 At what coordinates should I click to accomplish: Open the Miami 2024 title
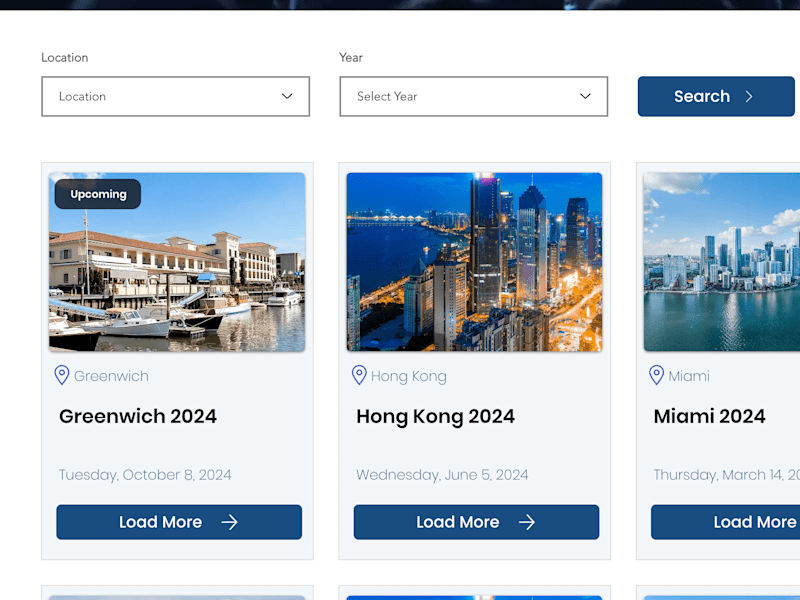coord(709,416)
